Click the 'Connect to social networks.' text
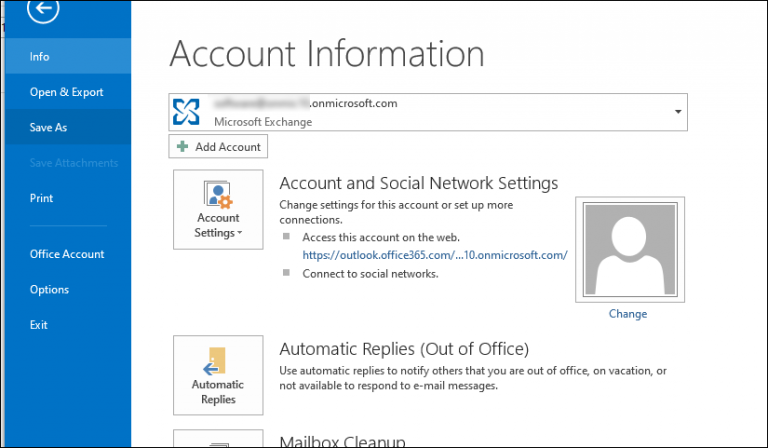Image resolution: width=768 pixels, height=448 pixels. click(370, 274)
